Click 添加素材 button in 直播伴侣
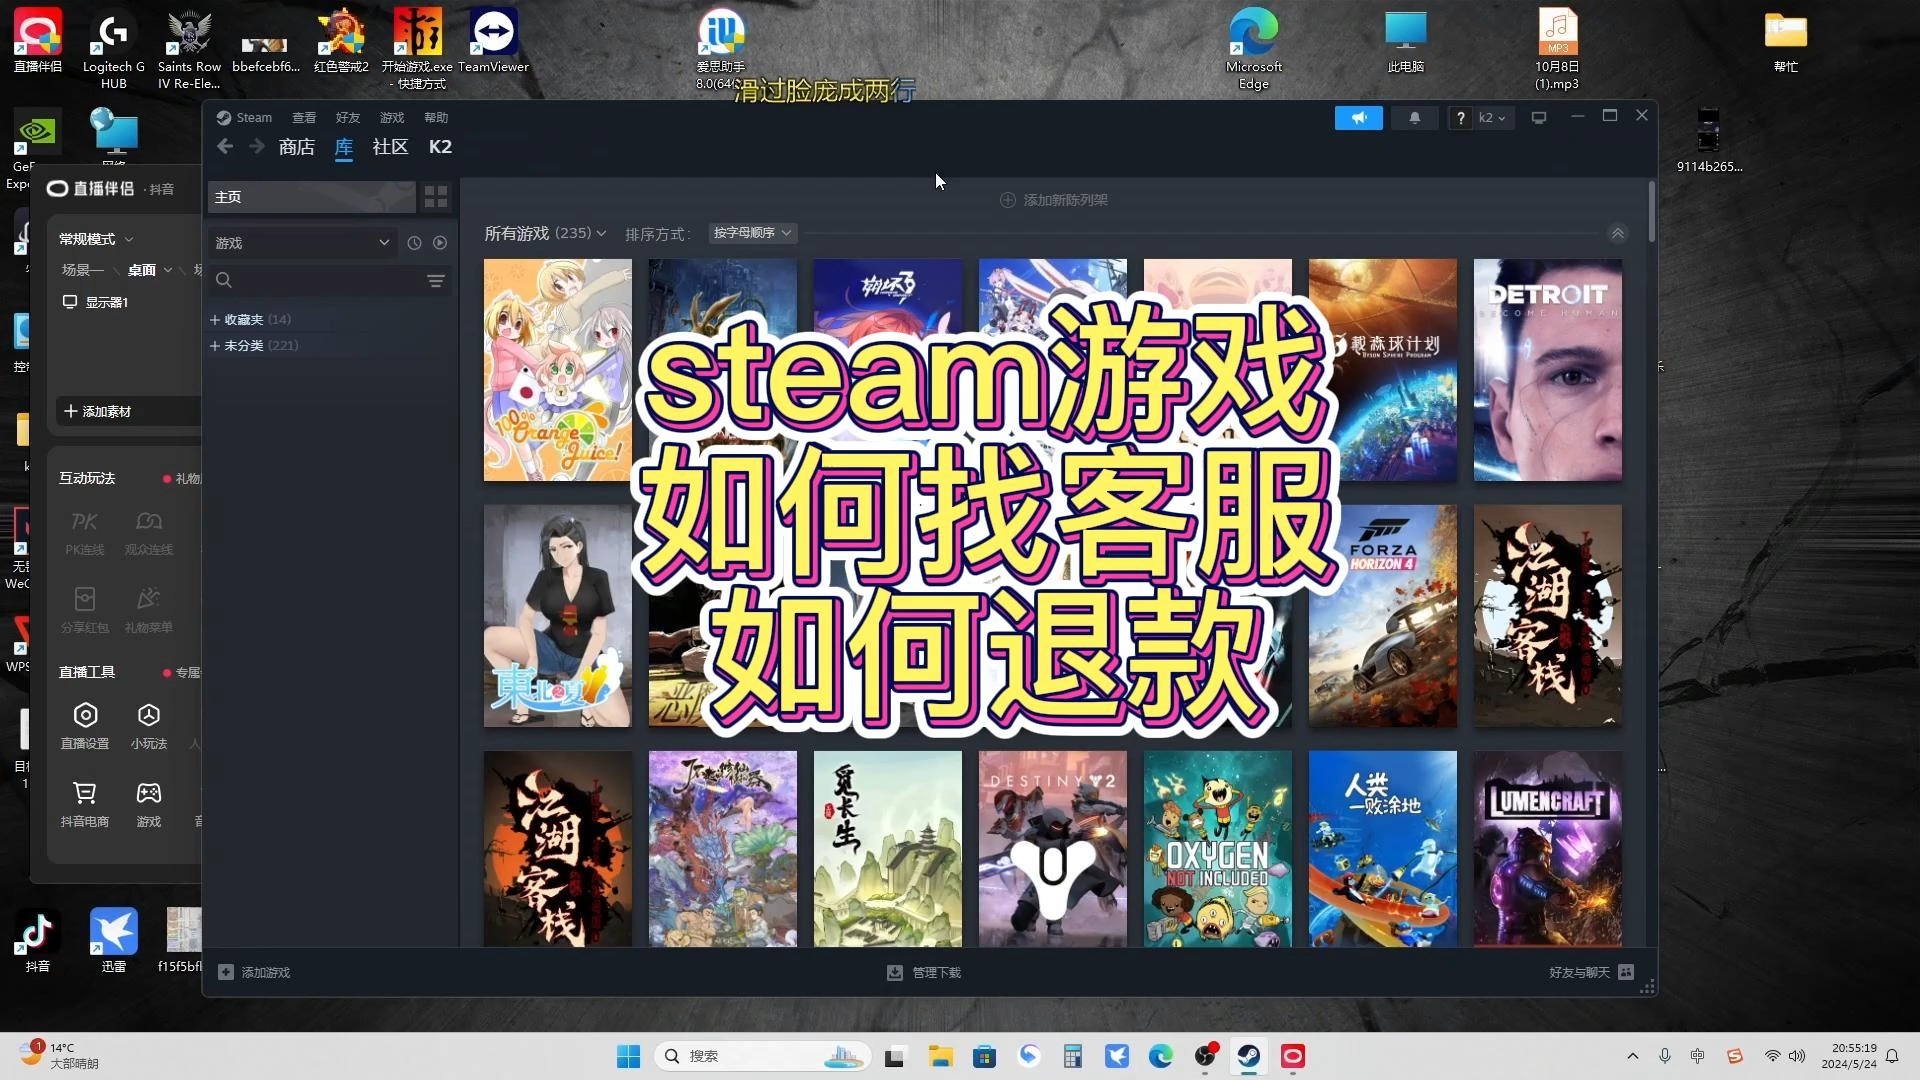Viewport: 1920px width, 1080px height. pos(128,411)
